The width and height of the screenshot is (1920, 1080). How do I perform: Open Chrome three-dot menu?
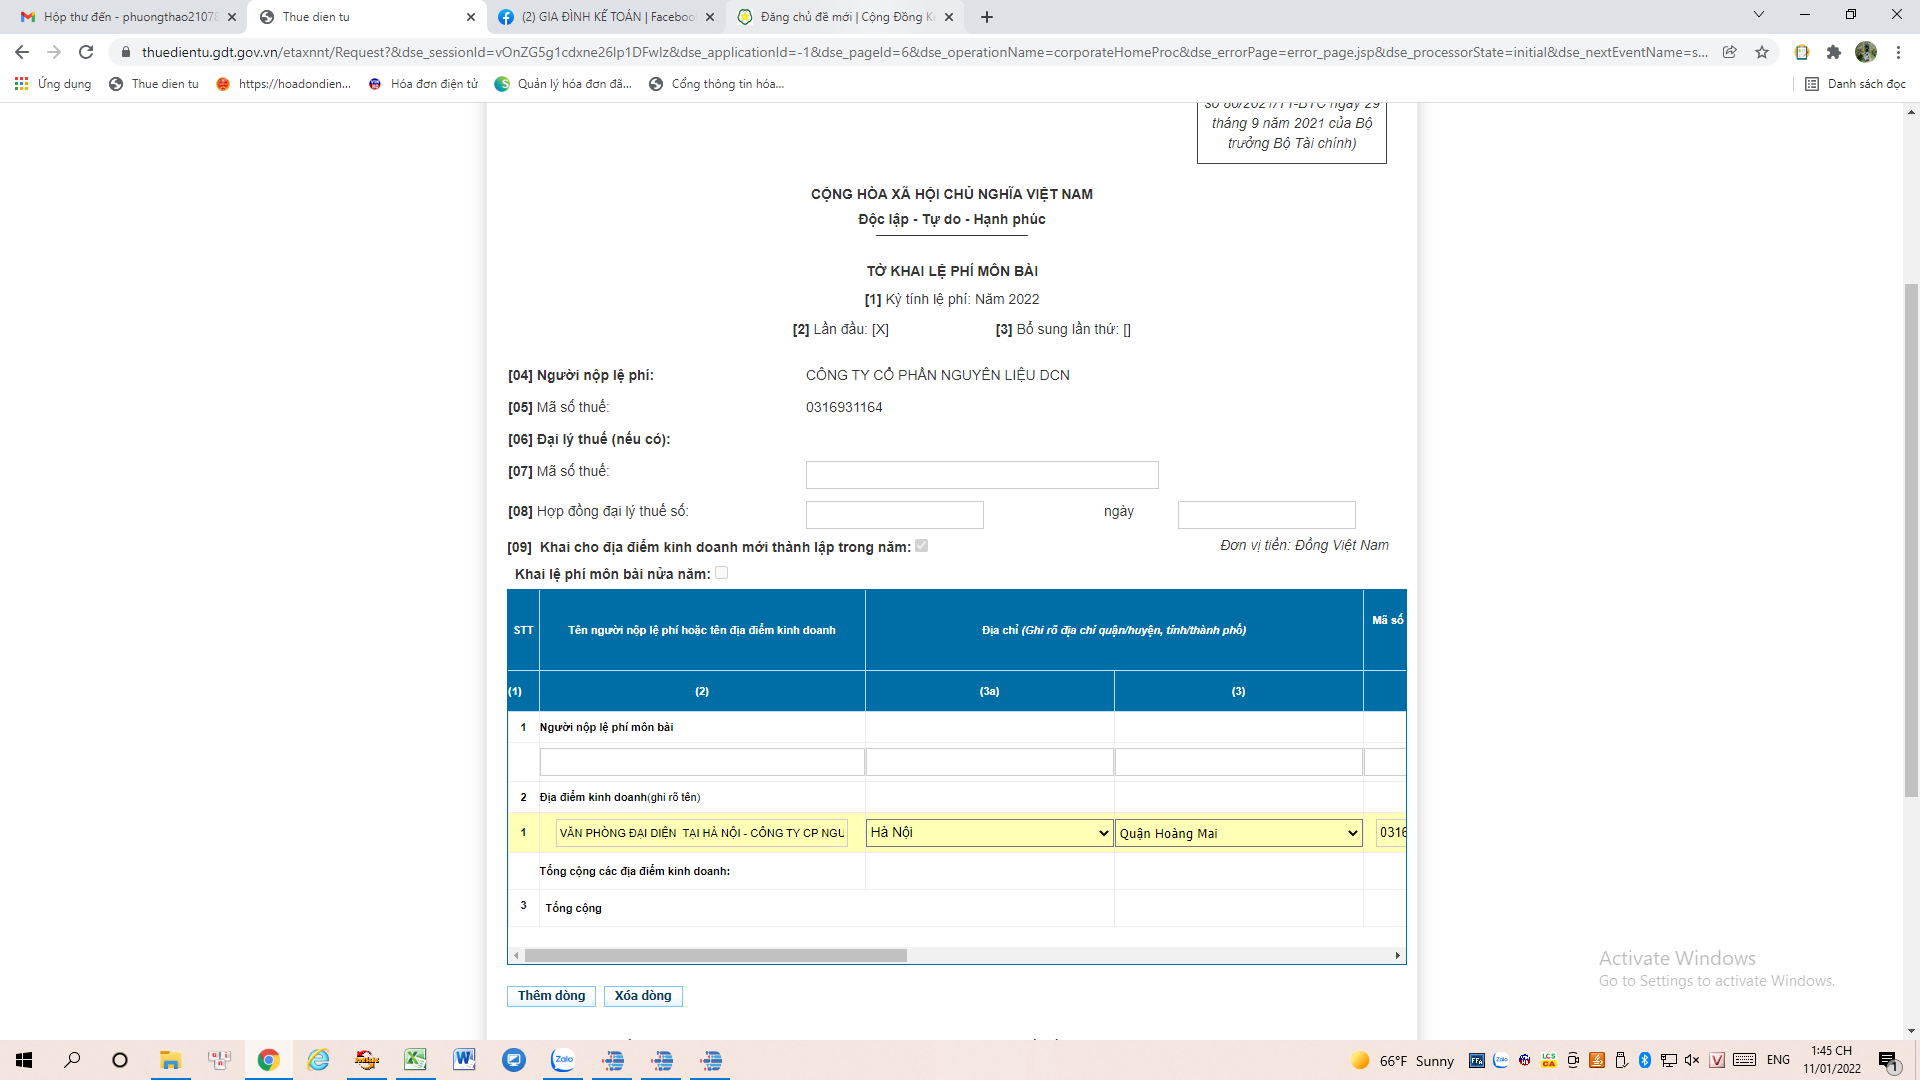click(1898, 52)
